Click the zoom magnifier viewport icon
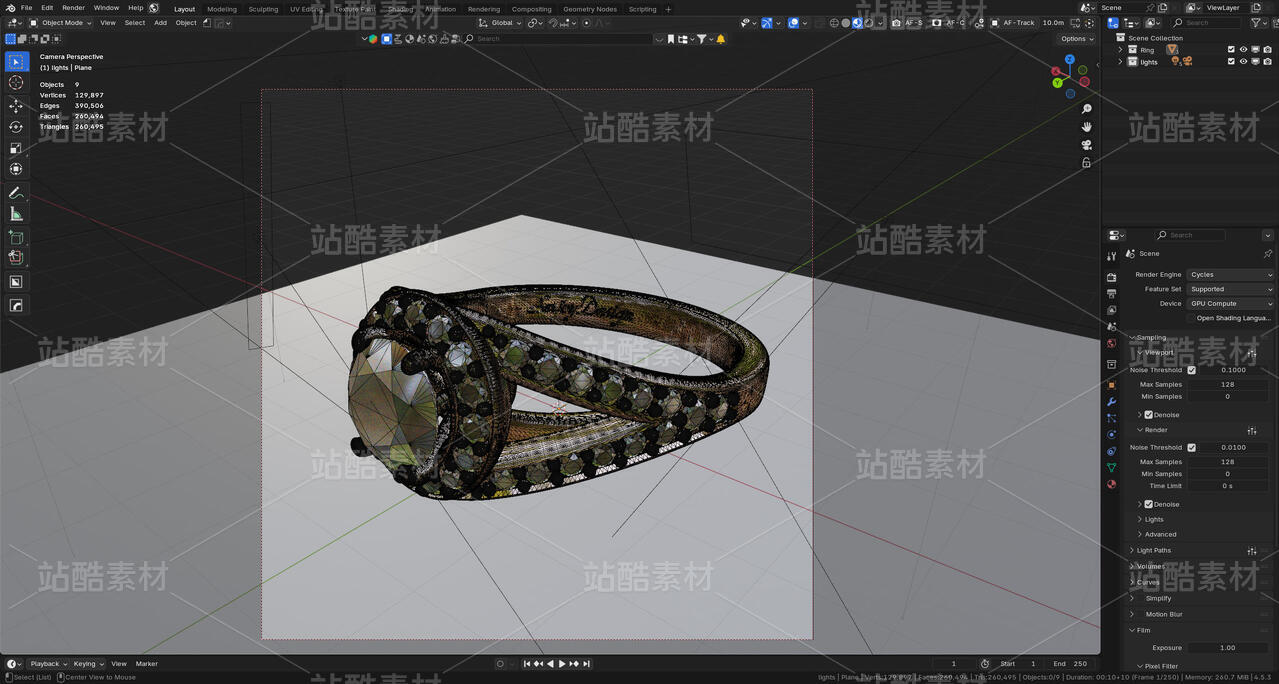The height and width of the screenshot is (684, 1279). coord(1086,109)
